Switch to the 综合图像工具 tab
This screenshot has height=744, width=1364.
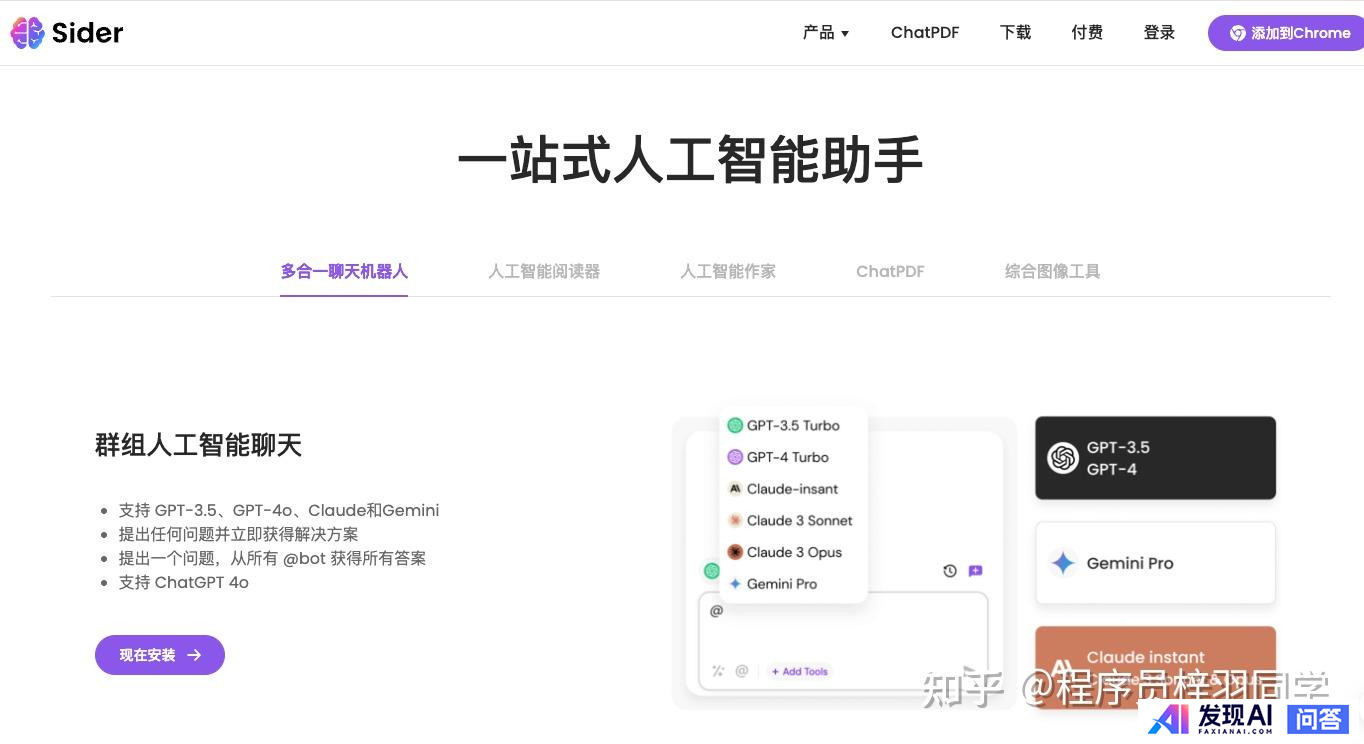pos(1052,271)
